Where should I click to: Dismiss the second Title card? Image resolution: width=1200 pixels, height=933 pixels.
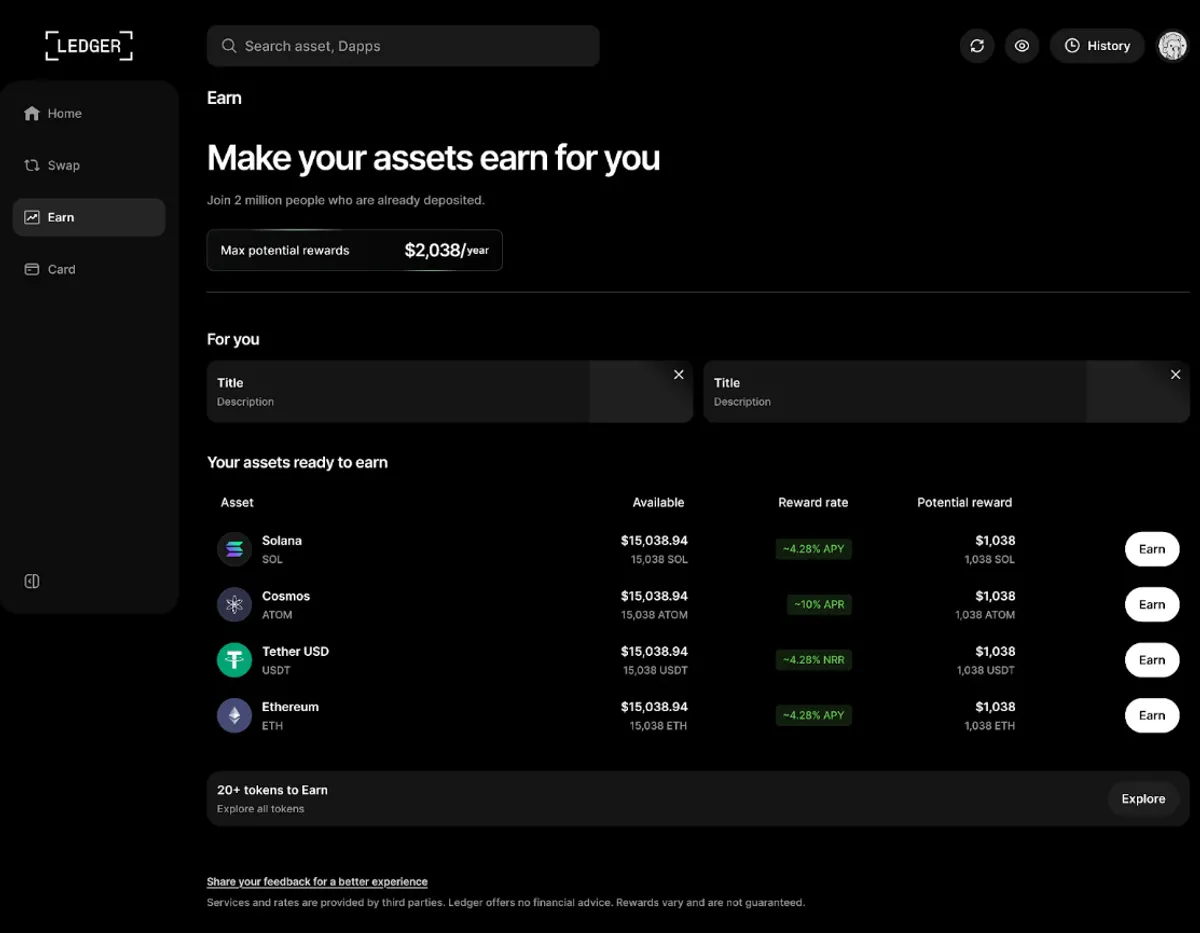pyautogui.click(x=1175, y=375)
